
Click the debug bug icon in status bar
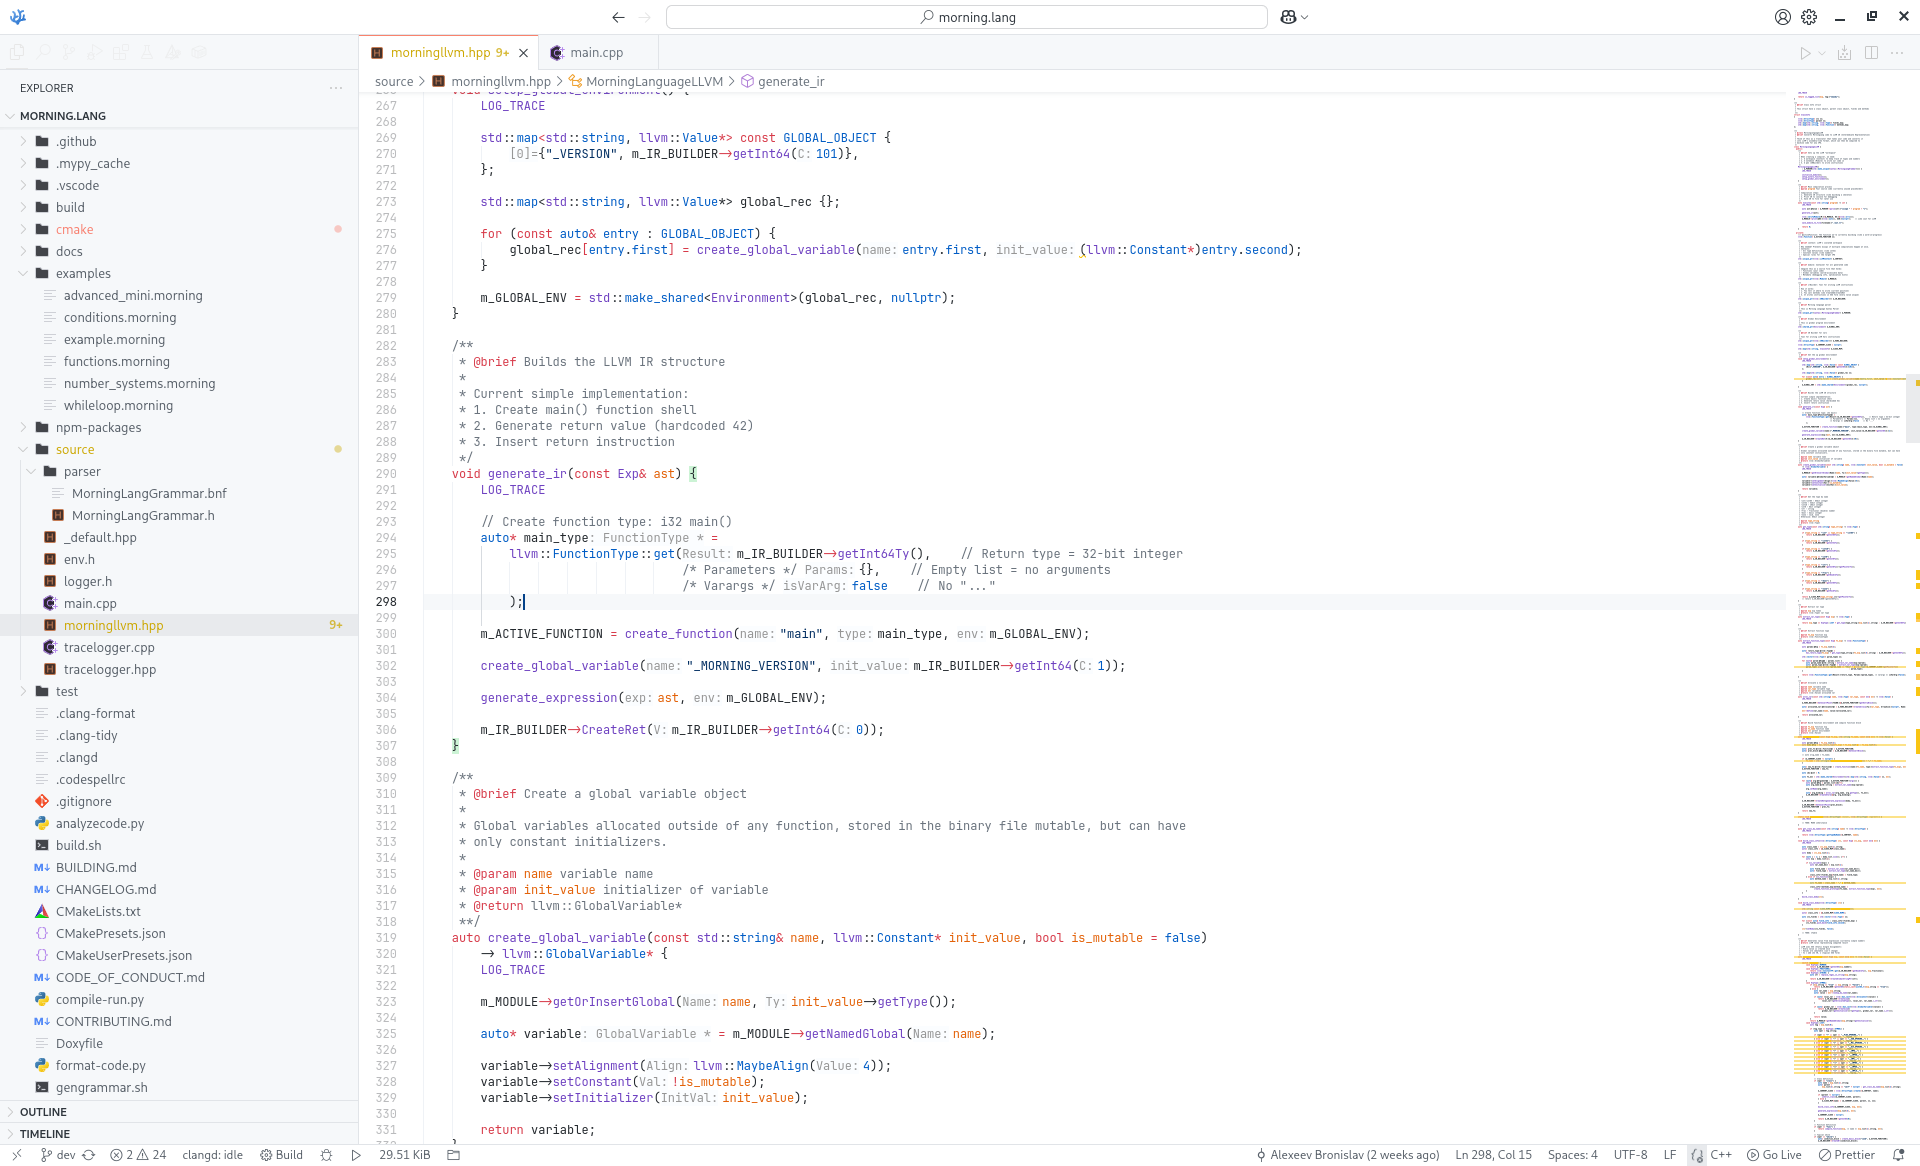point(326,1155)
